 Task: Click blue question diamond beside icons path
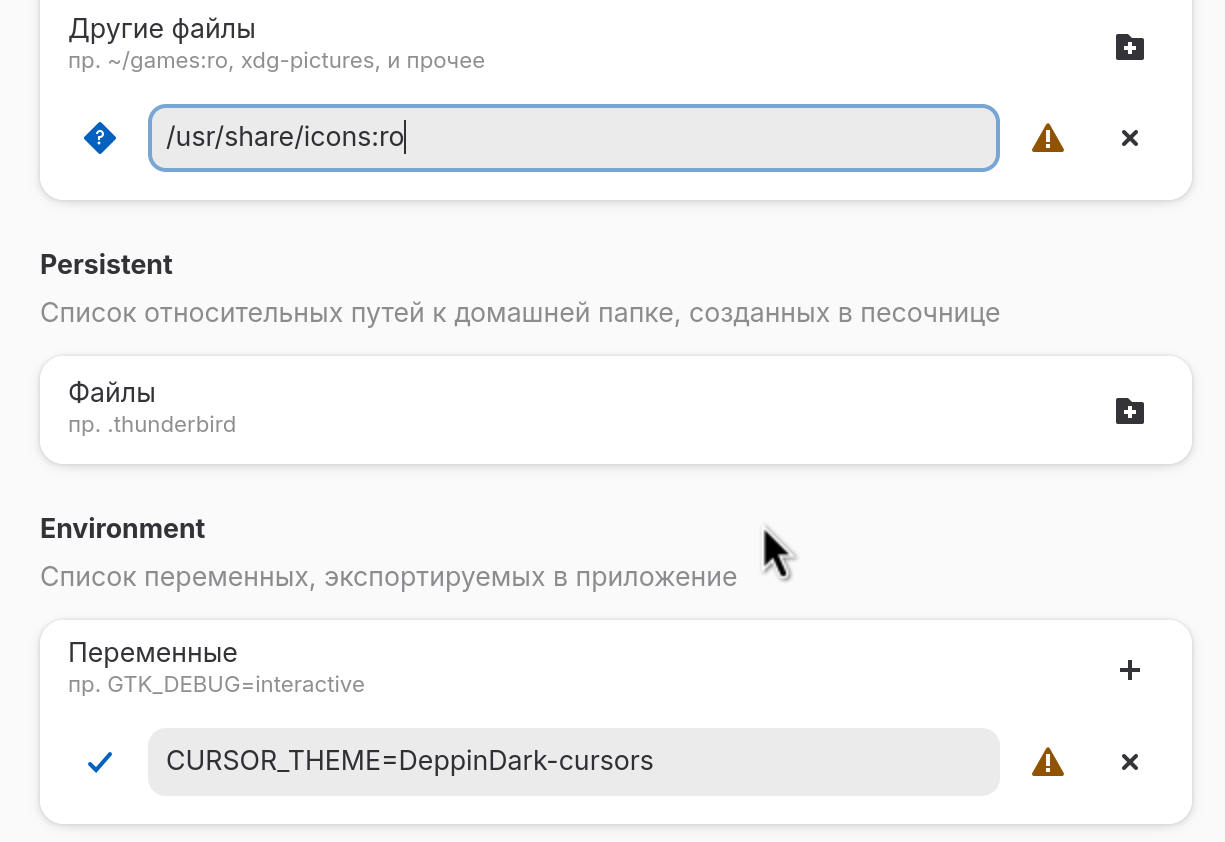[x=100, y=138]
